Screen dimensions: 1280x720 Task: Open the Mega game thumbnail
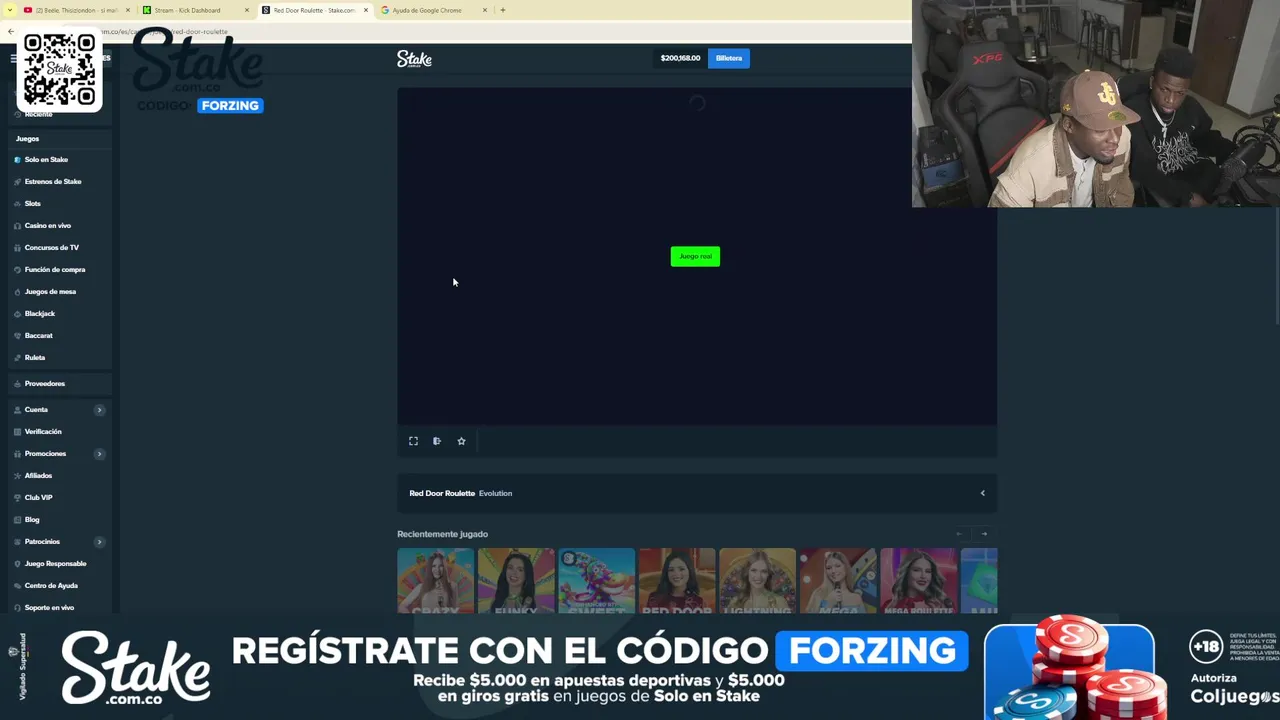838,581
